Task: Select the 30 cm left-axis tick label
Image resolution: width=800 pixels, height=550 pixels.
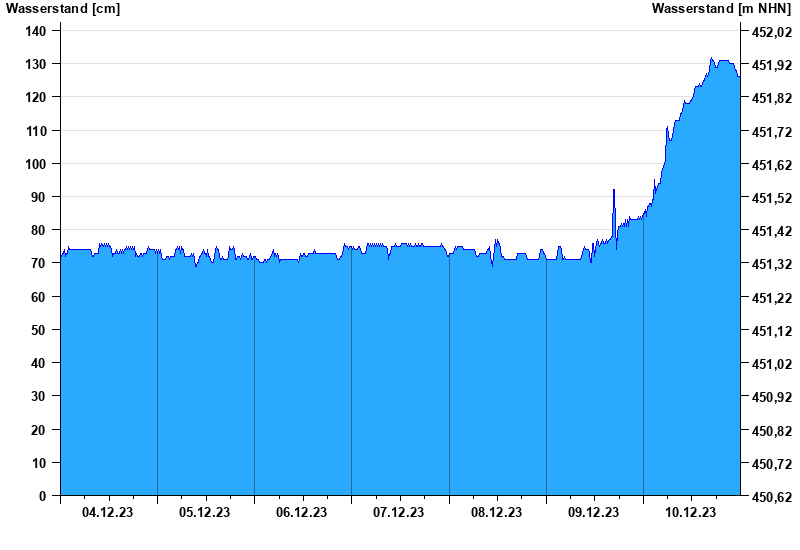Action: click(40, 397)
